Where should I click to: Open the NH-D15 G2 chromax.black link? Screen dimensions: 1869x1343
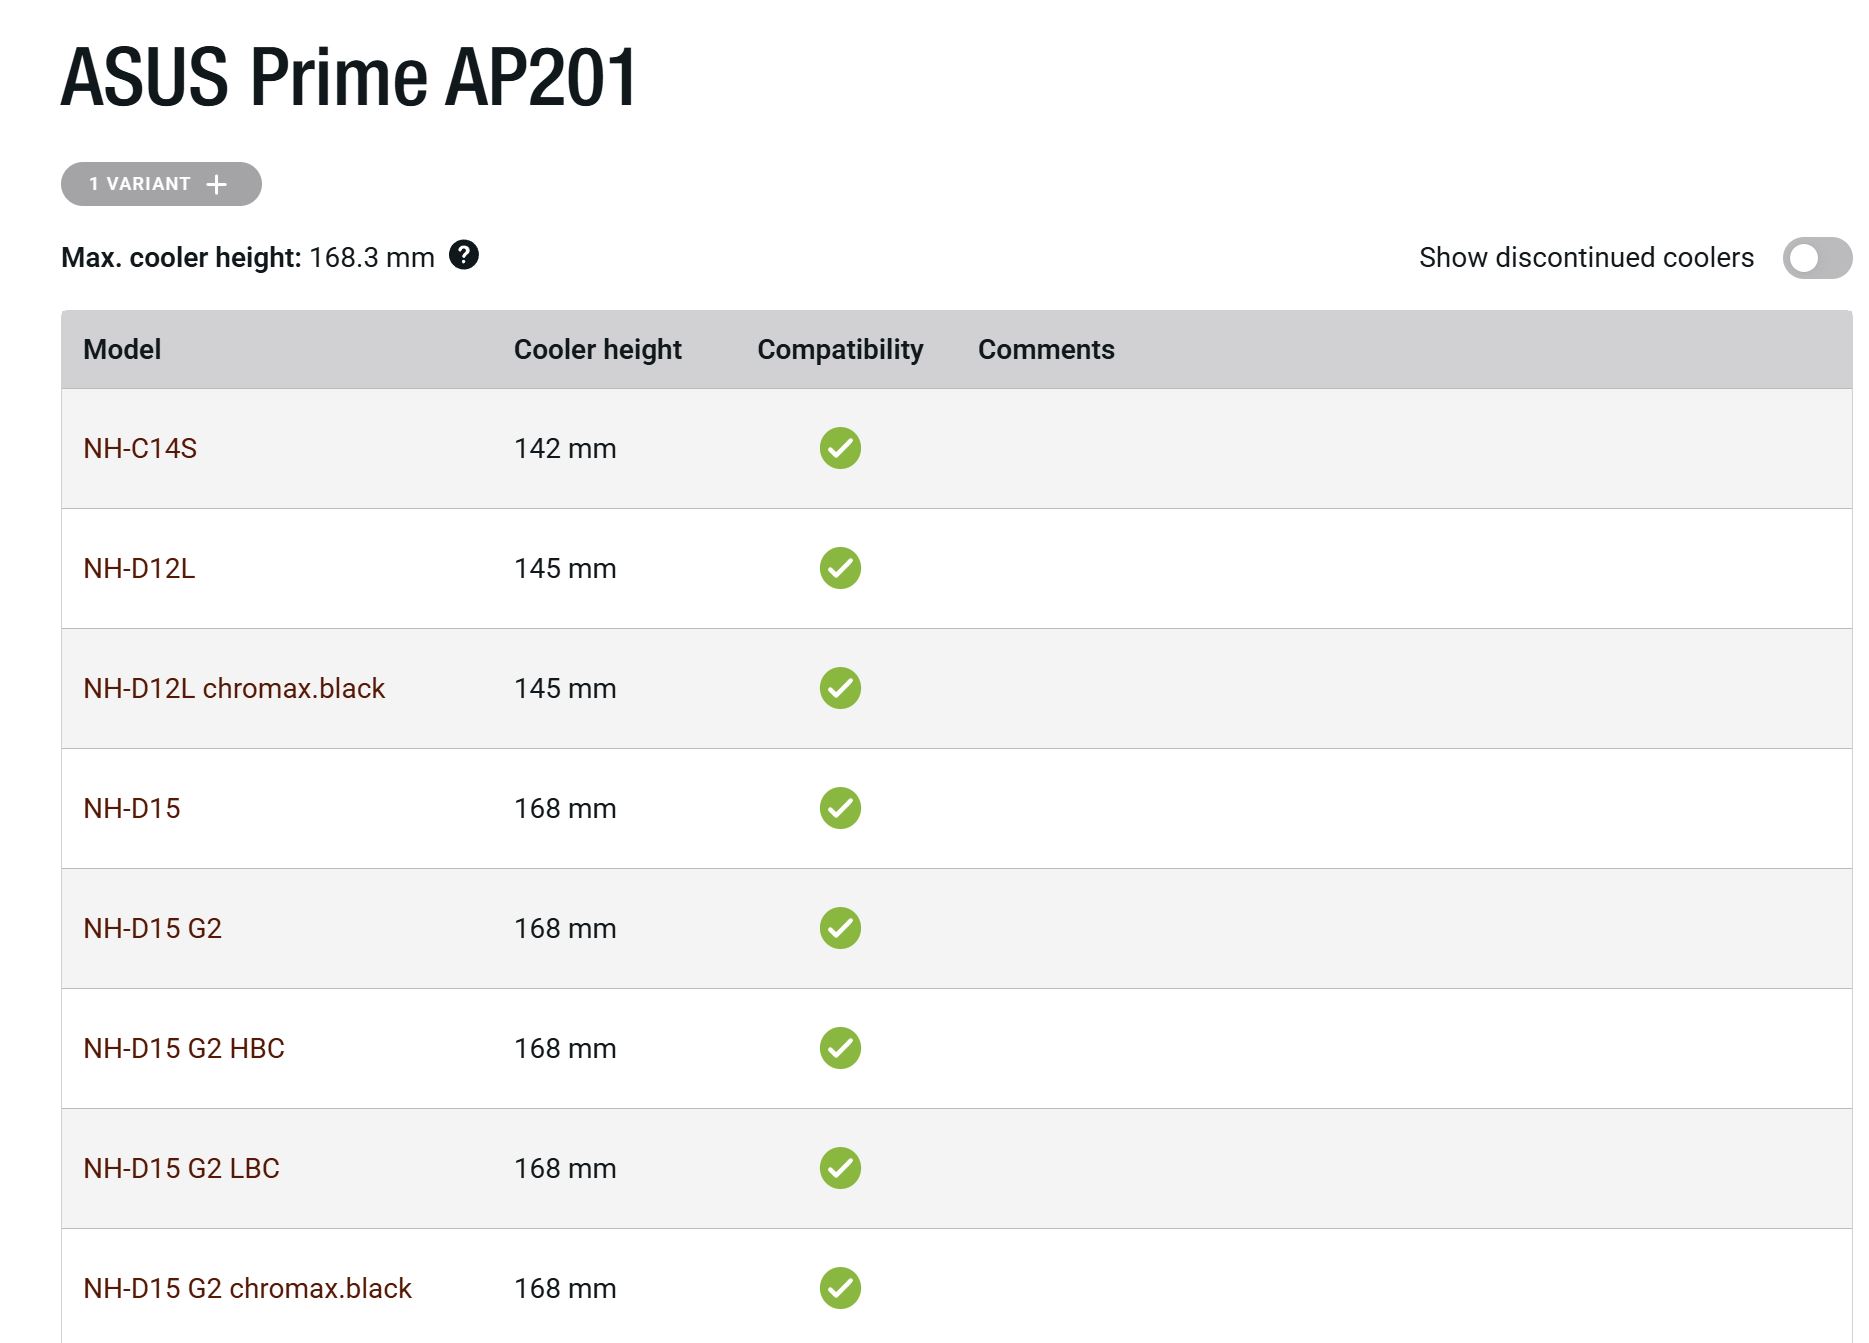[247, 1288]
